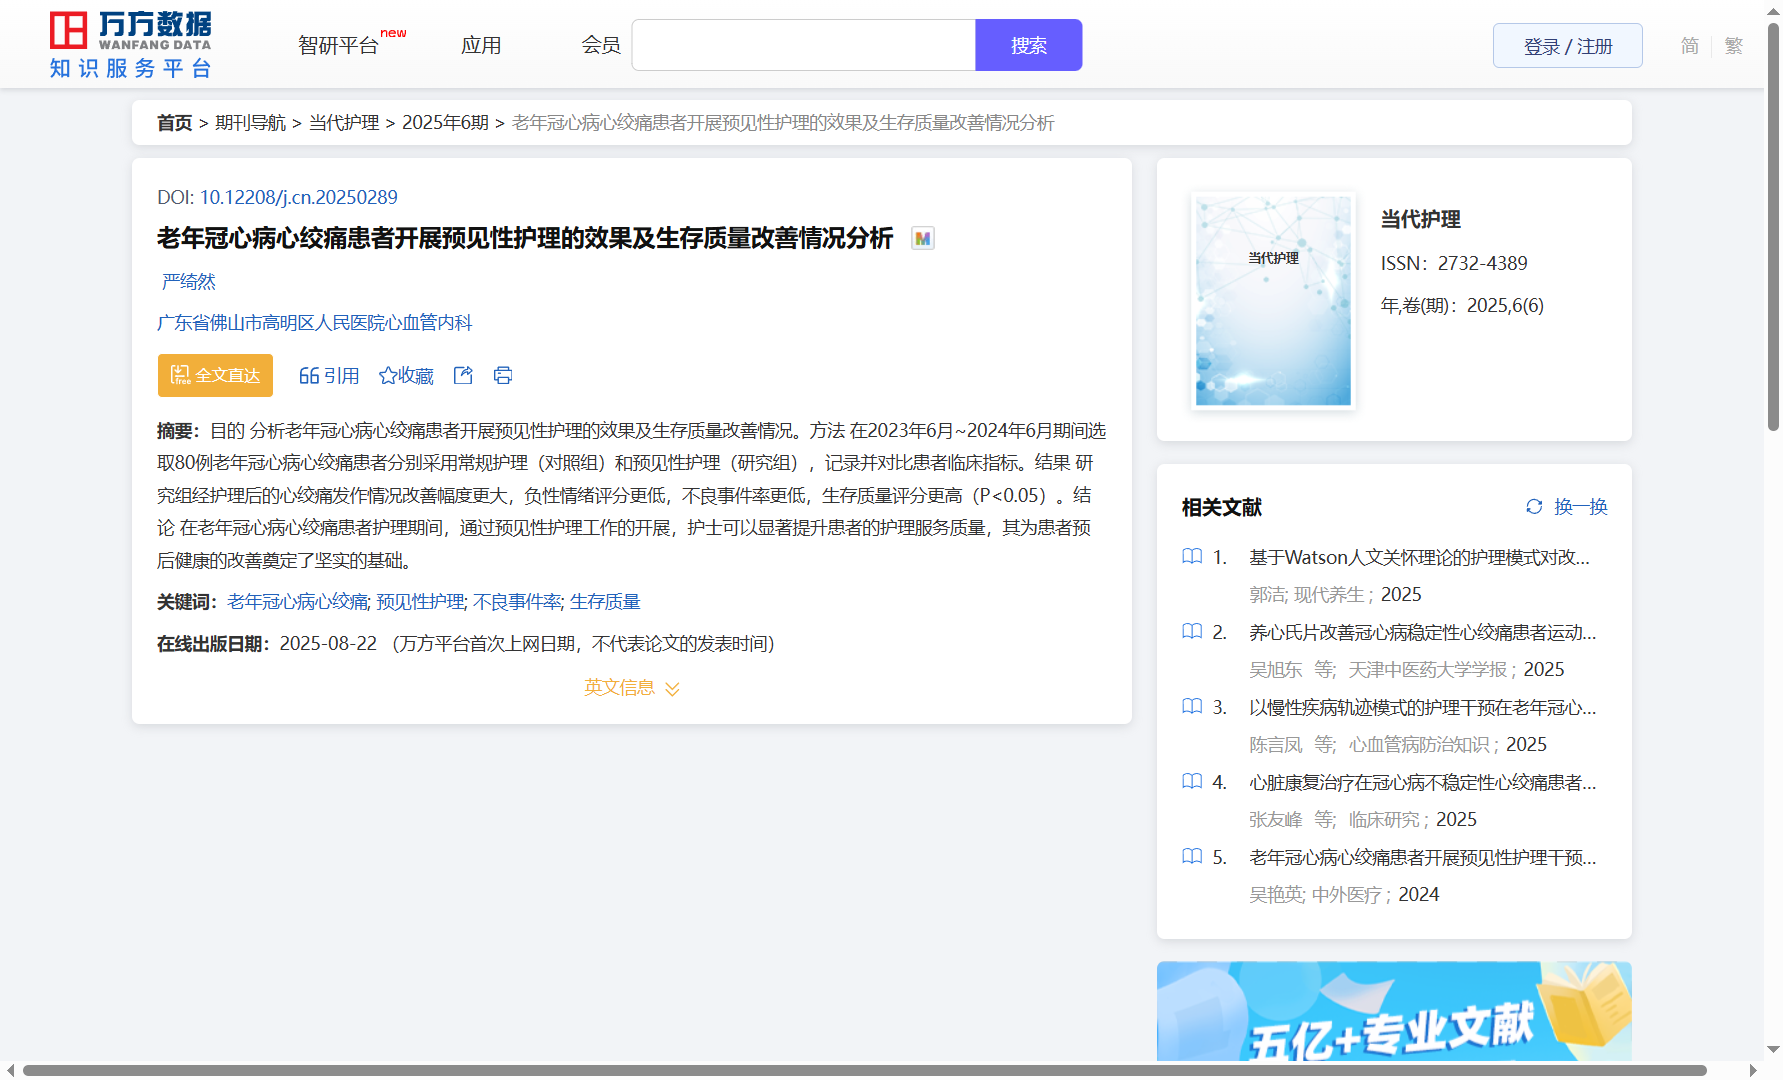This screenshot has height=1080, width=1783.
Task: Expand the 英文信息 section
Action: tap(631, 688)
